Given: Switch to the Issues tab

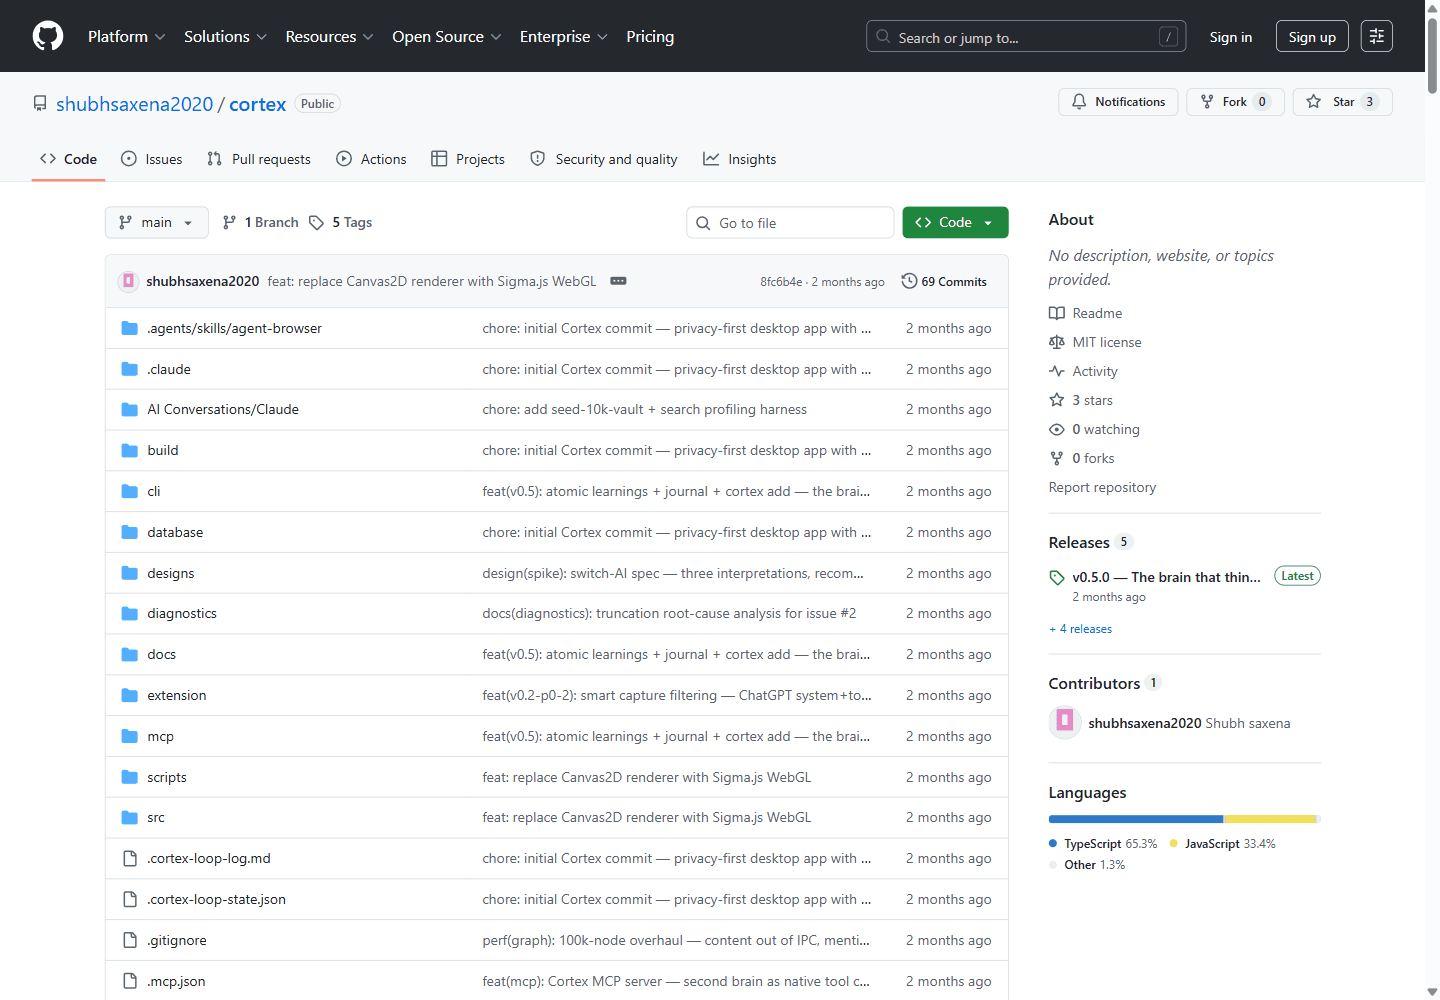Looking at the screenshot, I should point(152,159).
